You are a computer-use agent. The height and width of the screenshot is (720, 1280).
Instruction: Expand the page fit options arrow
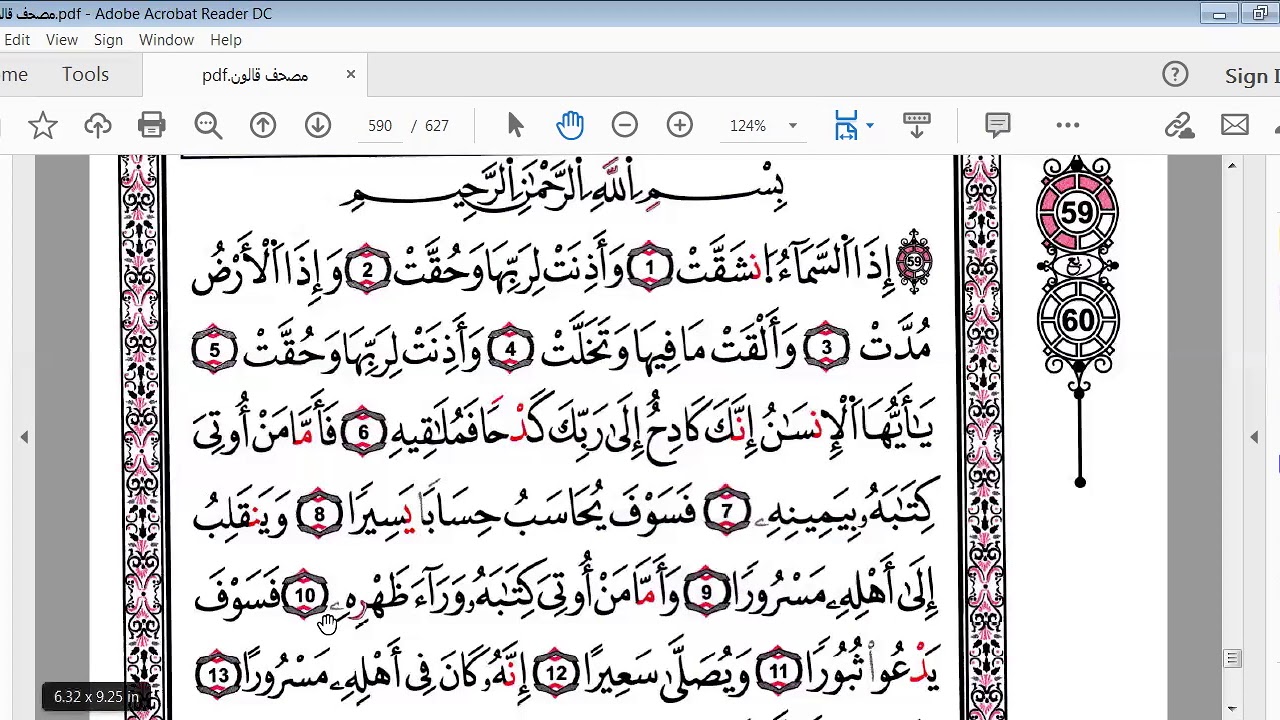[x=870, y=126]
